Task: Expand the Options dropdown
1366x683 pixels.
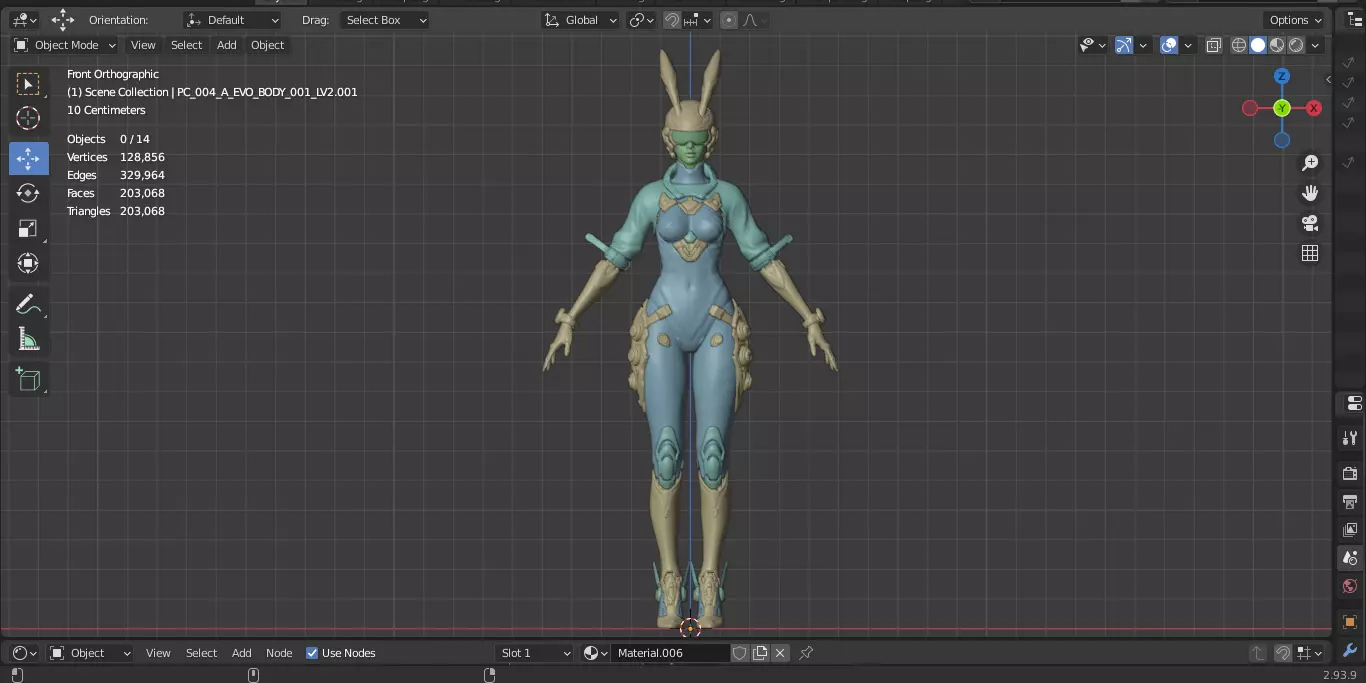Action: tap(1296, 20)
